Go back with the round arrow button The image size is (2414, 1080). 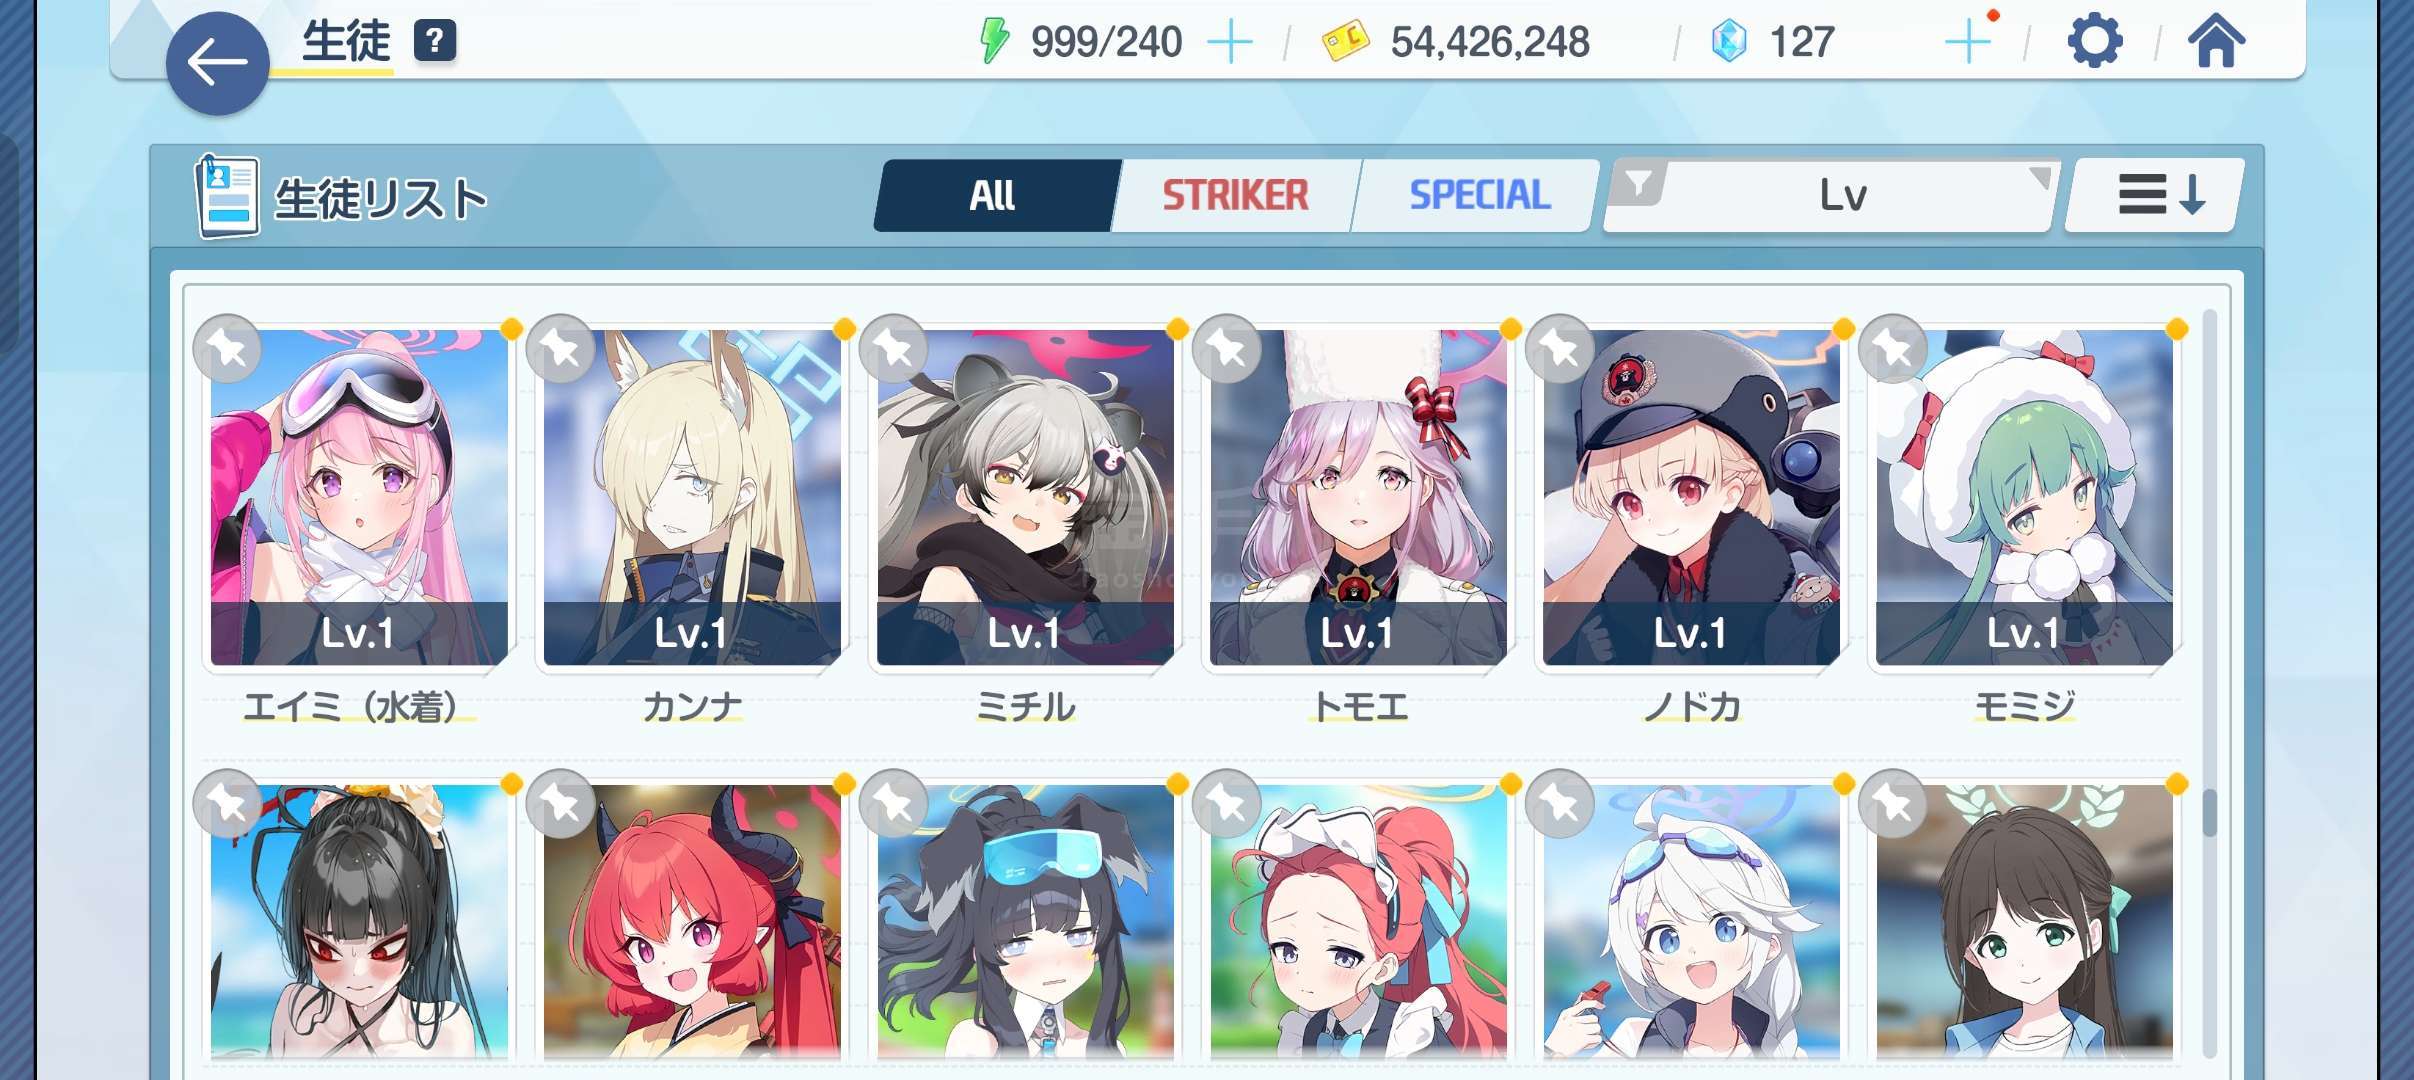[x=217, y=63]
